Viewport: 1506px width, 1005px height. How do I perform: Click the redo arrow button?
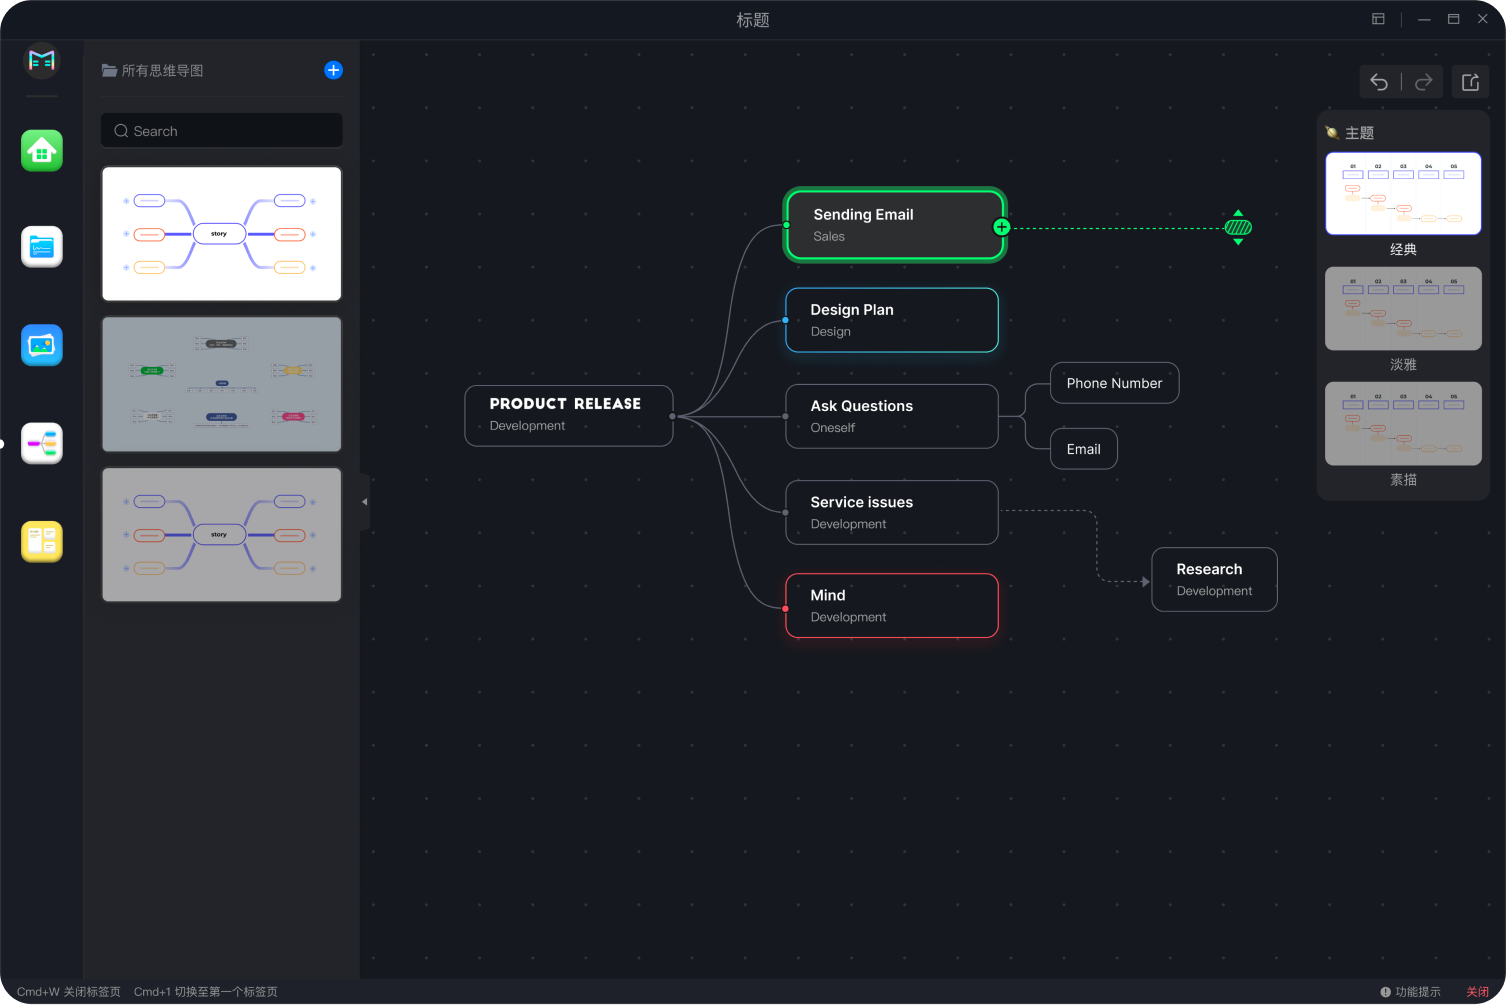(x=1423, y=82)
